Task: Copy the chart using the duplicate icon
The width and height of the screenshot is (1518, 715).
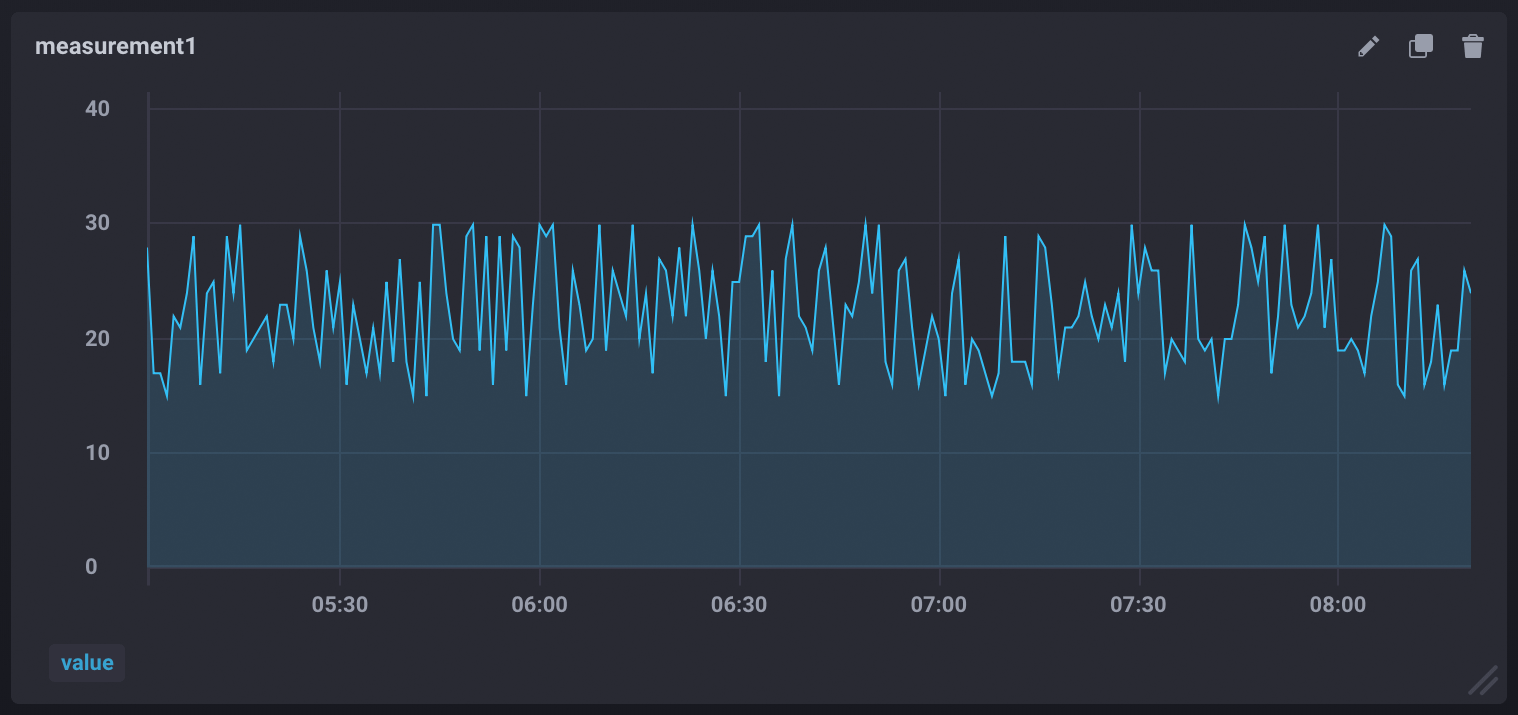Action: pos(1420,46)
